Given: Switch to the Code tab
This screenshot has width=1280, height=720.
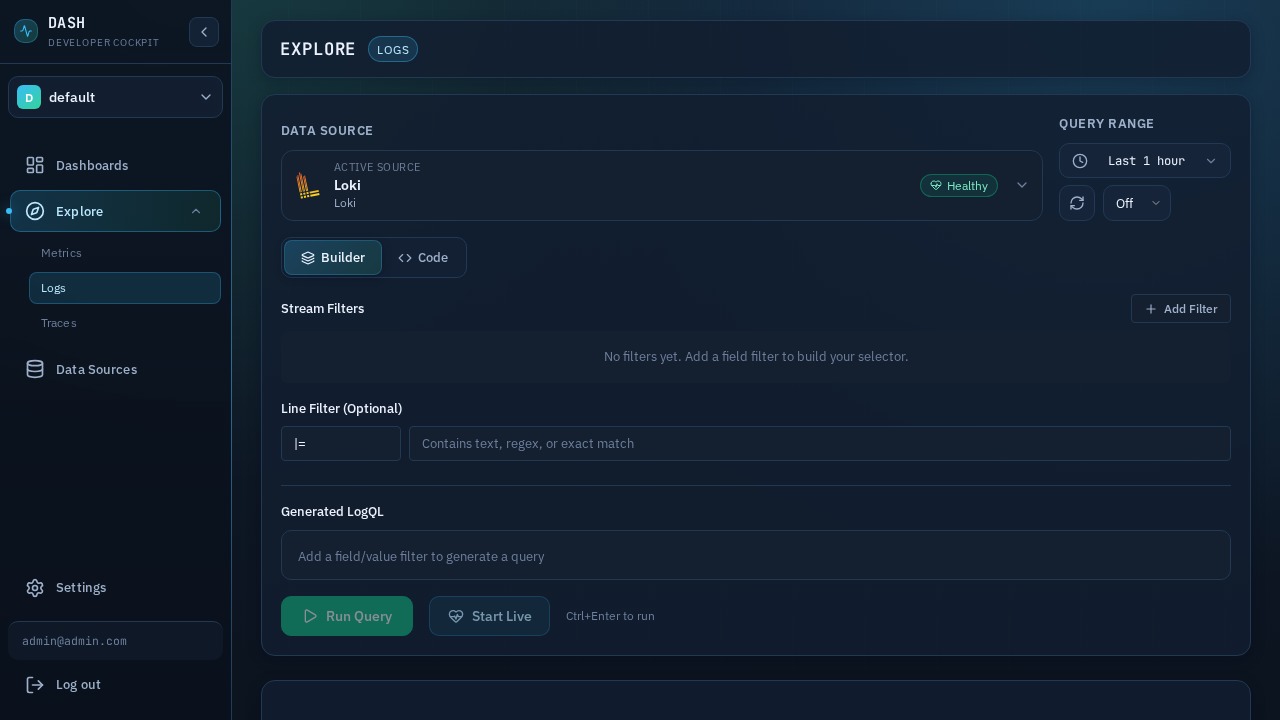Looking at the screenshot, I should pos(423,257).
